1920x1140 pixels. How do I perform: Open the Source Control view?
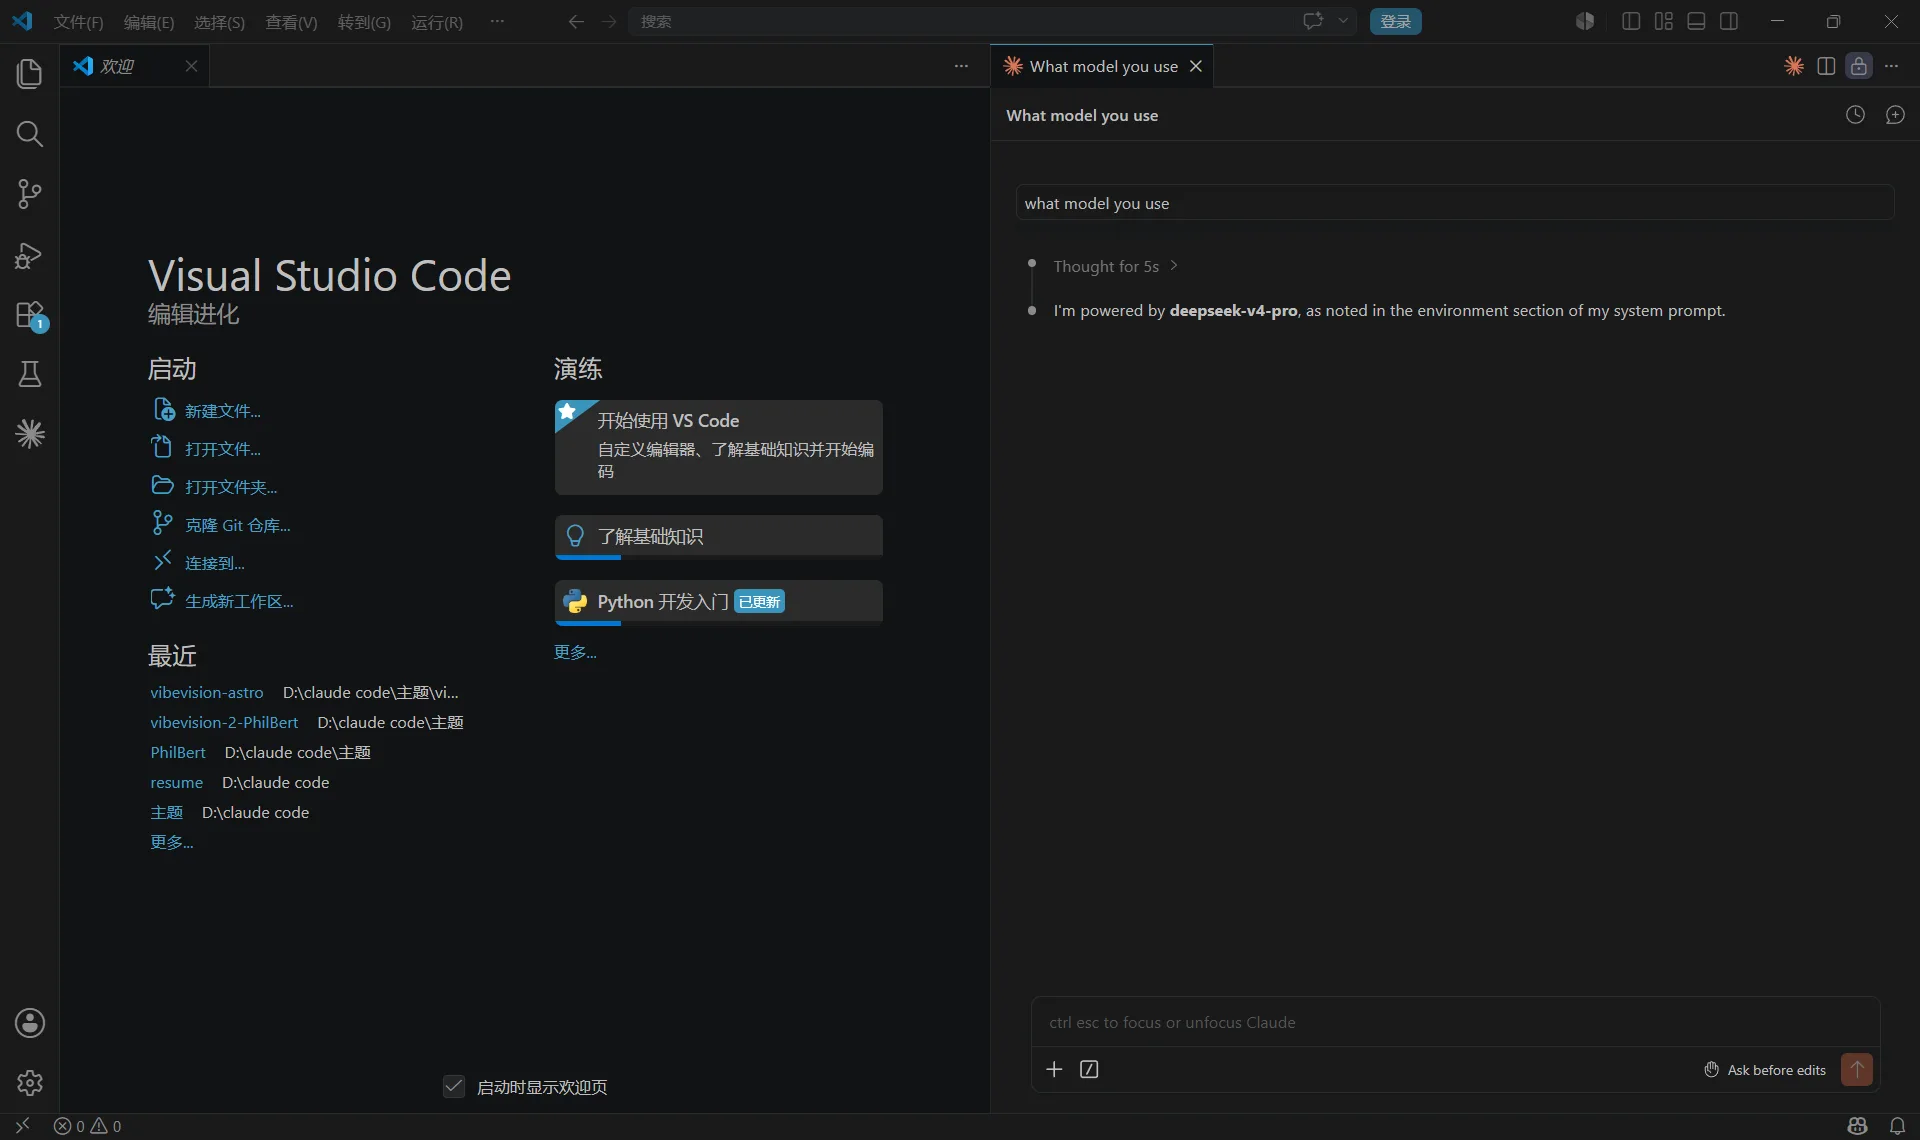point(30,194)
